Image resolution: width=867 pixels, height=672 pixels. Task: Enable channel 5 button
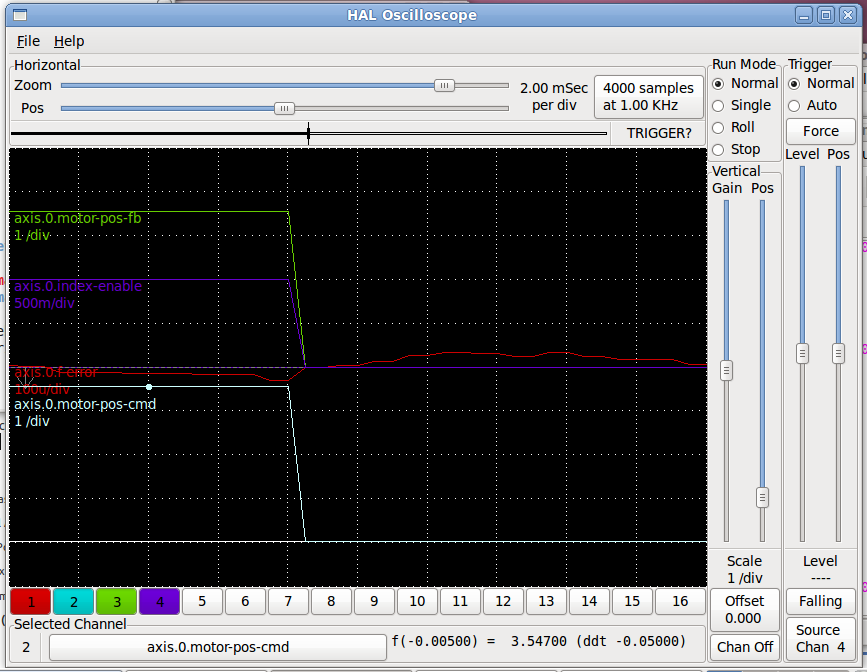pyautogui.click(x=202, y=602)
